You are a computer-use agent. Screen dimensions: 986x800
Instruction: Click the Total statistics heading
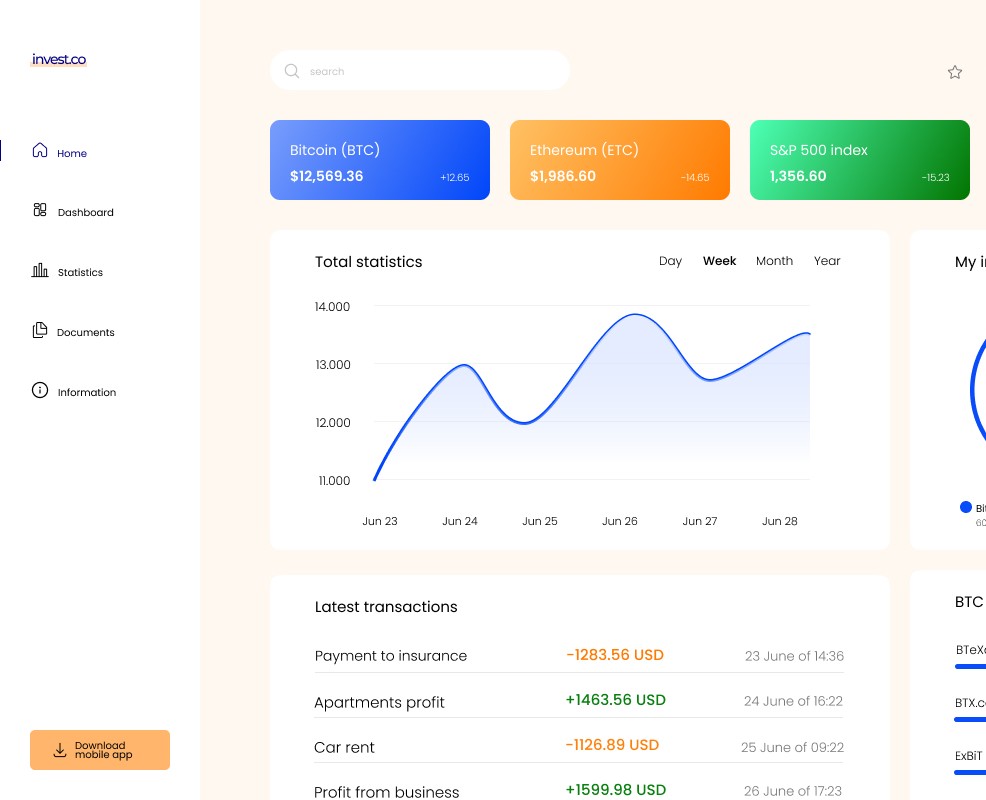(368, 262)
